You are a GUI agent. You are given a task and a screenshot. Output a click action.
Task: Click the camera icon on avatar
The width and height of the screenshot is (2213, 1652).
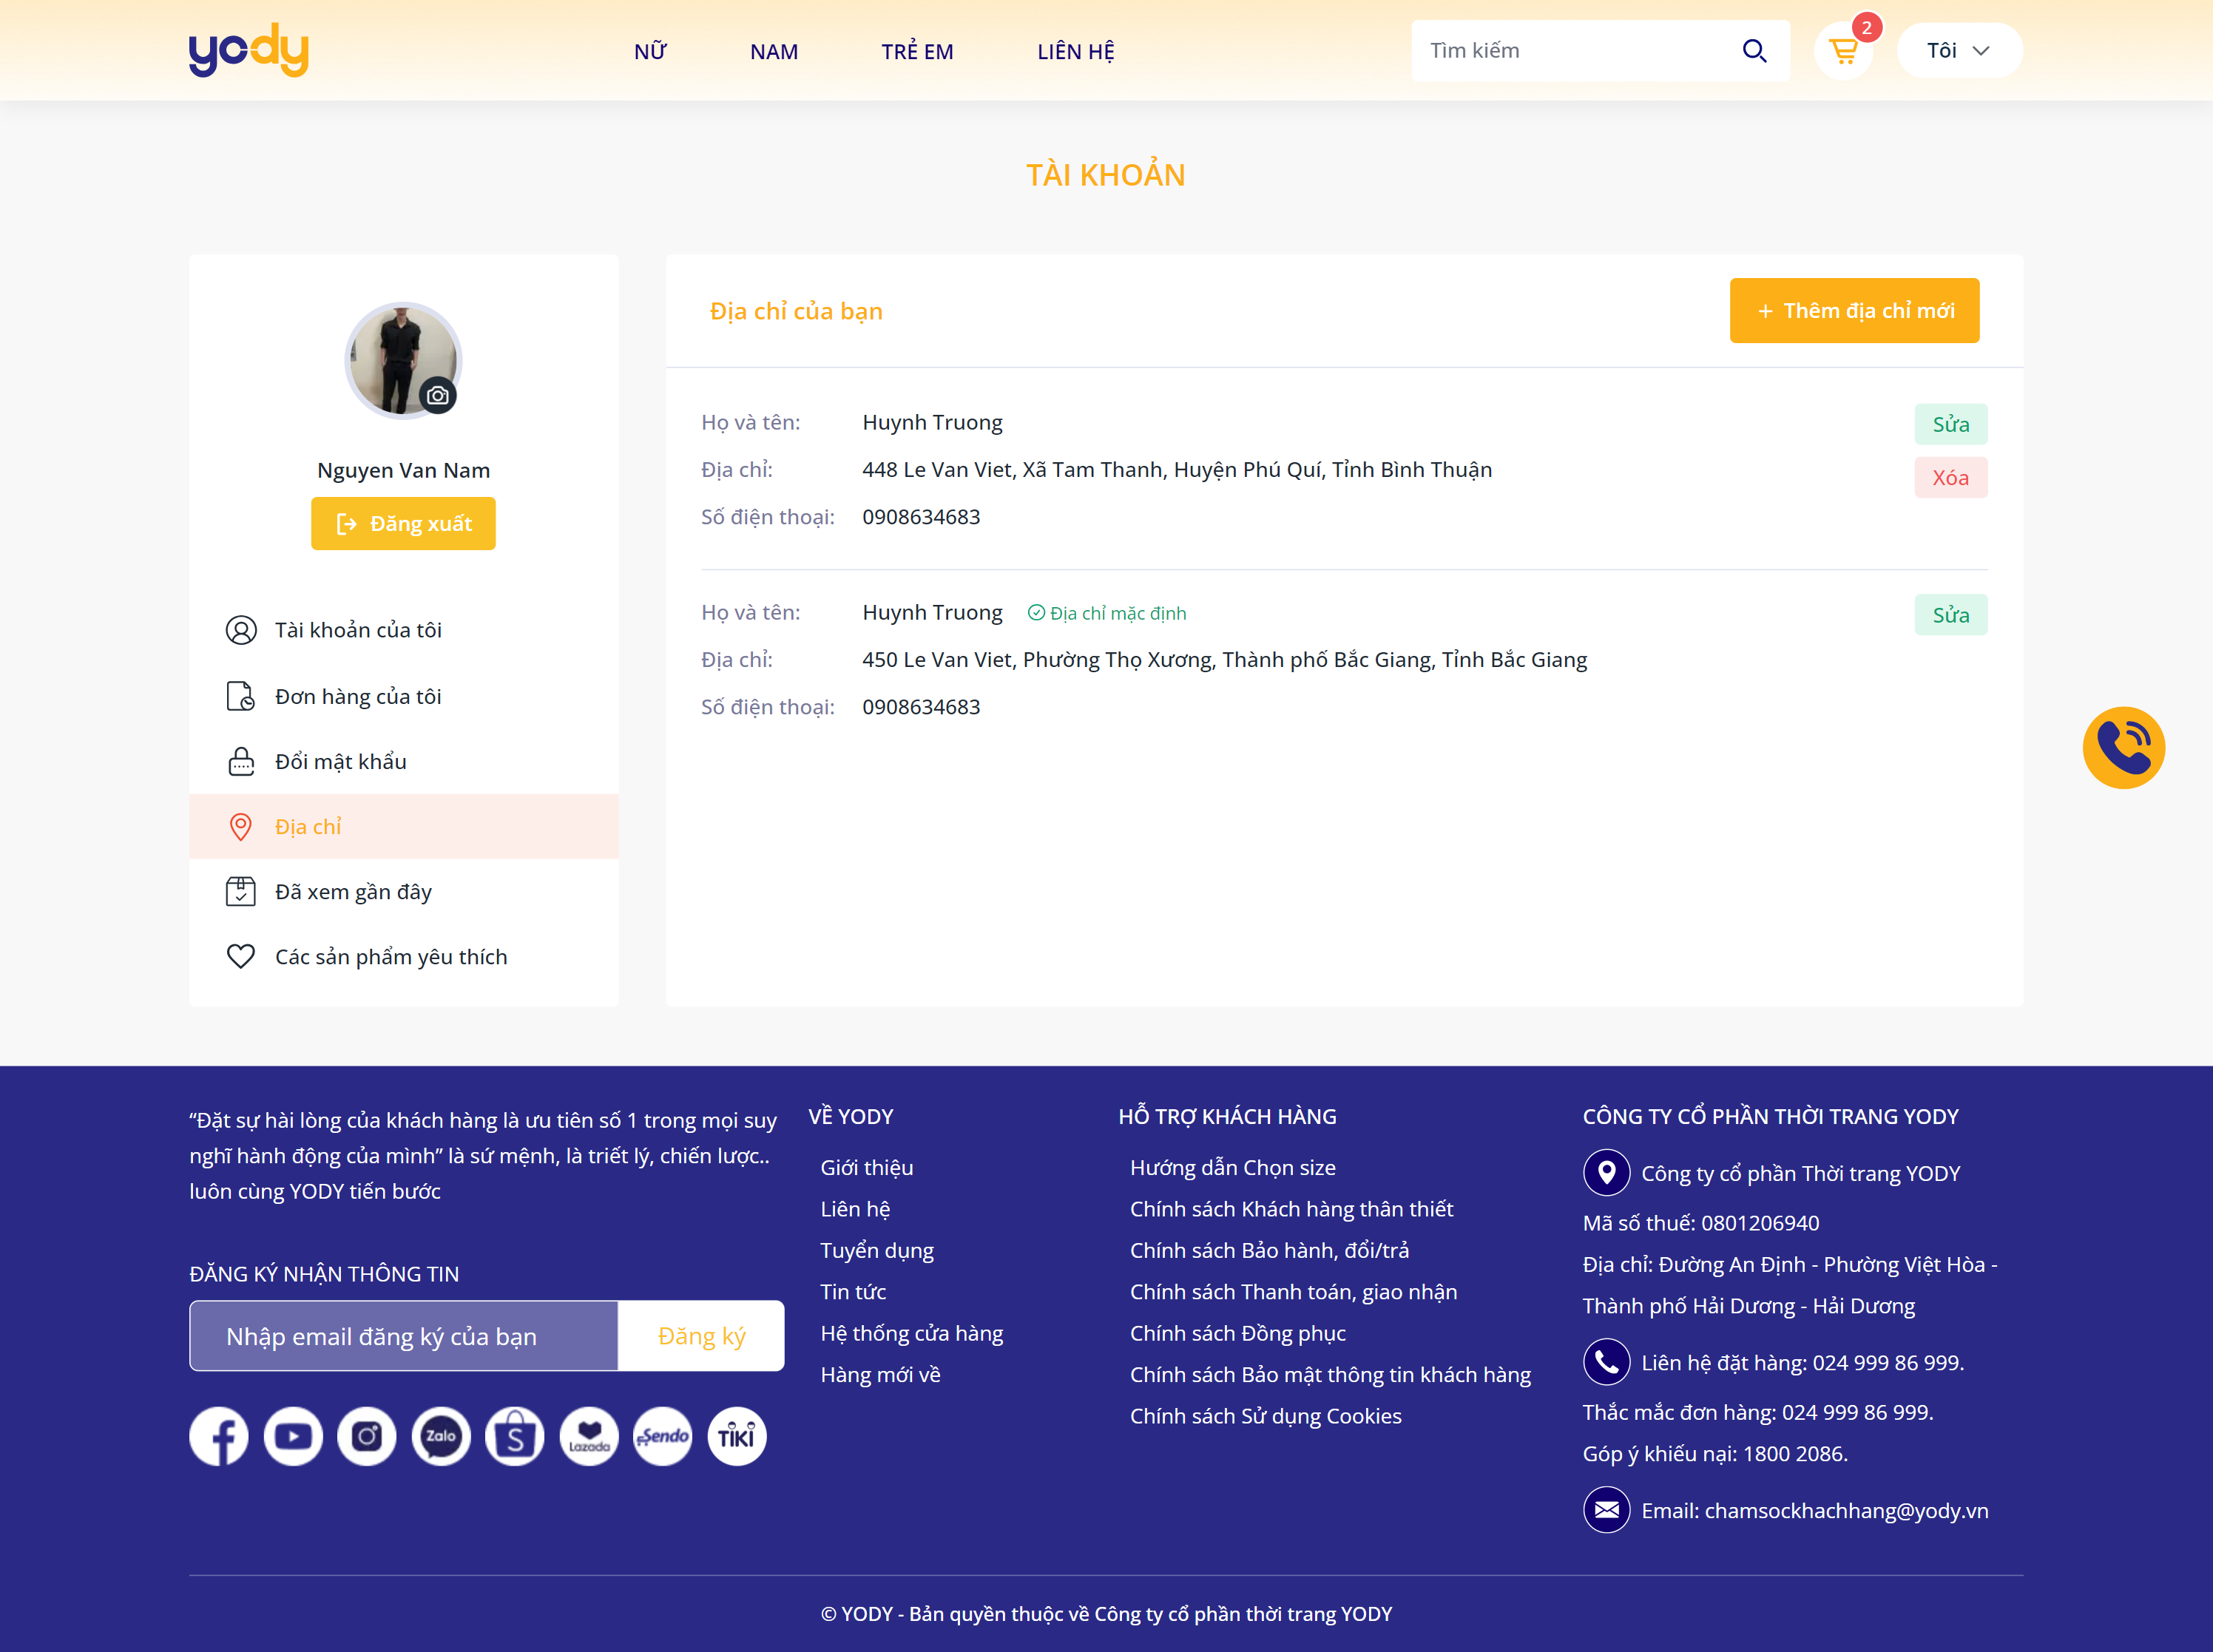(x=437, y=396)
